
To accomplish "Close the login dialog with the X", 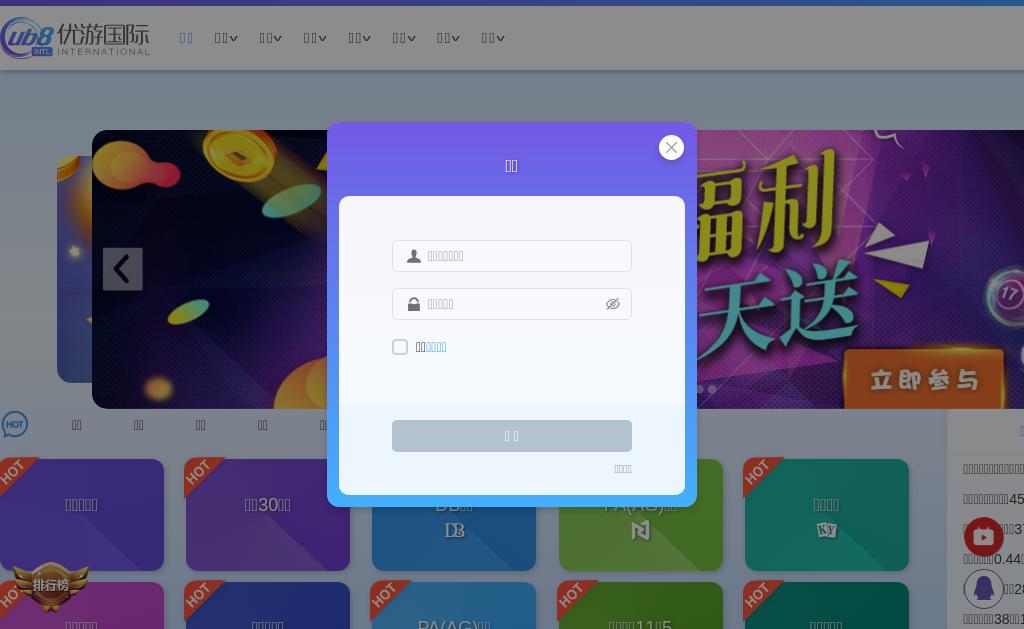I will (671, 148).
